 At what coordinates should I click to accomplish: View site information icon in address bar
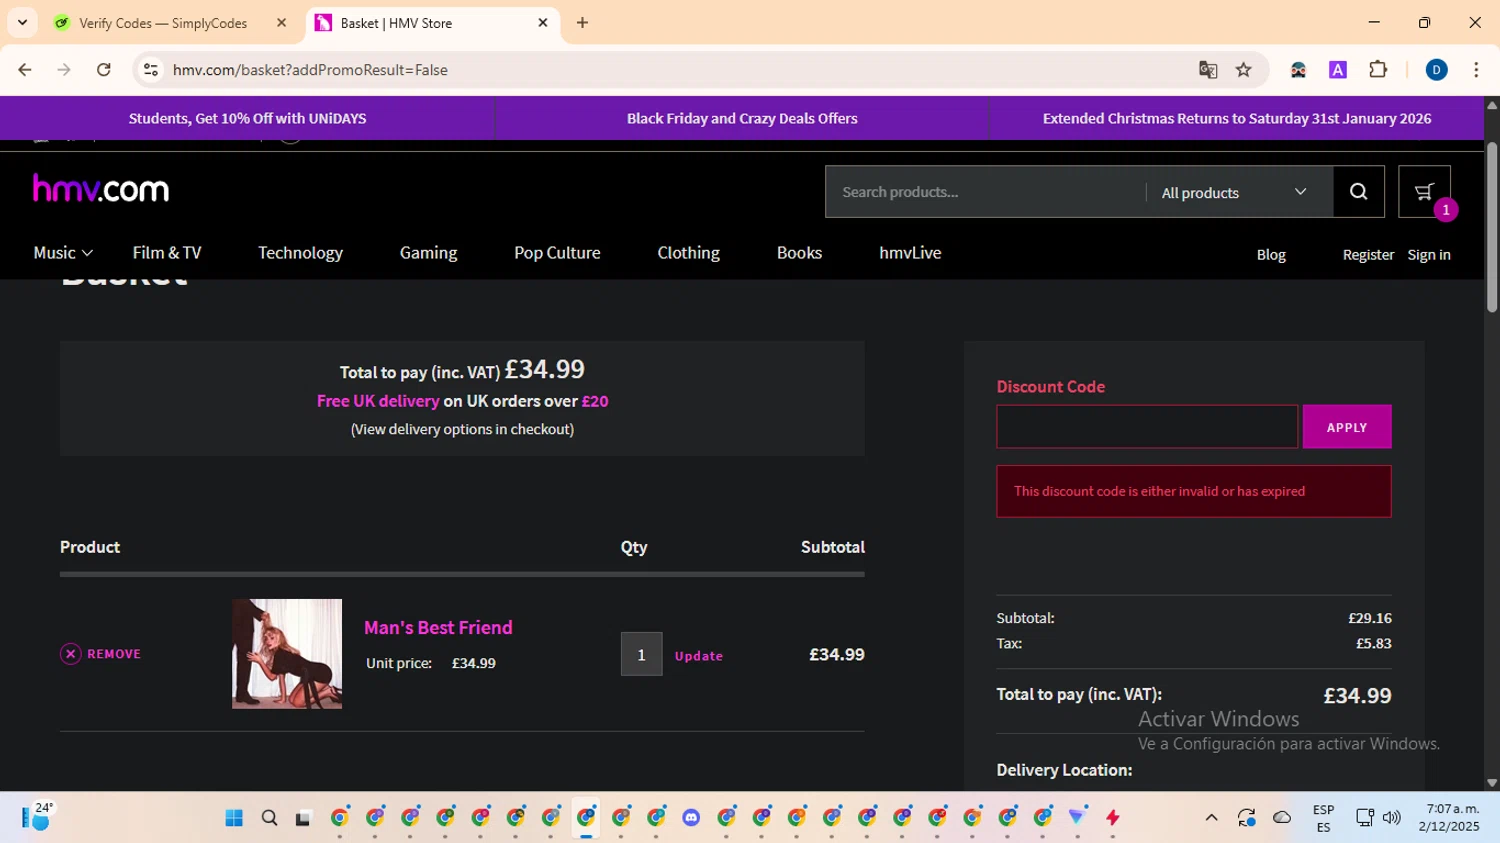[x=151, y=70]
